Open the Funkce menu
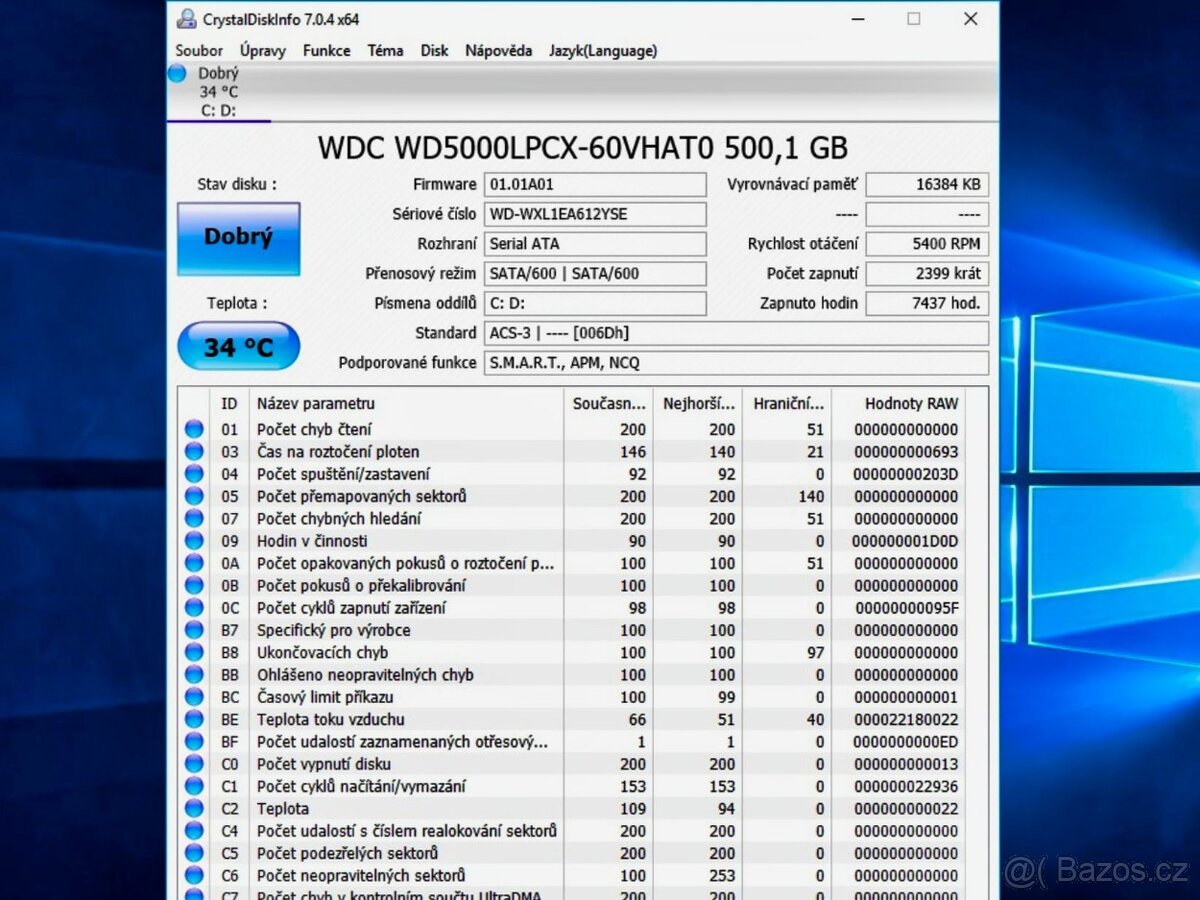The image size is (1200, 900). click(x=326, y=50)
